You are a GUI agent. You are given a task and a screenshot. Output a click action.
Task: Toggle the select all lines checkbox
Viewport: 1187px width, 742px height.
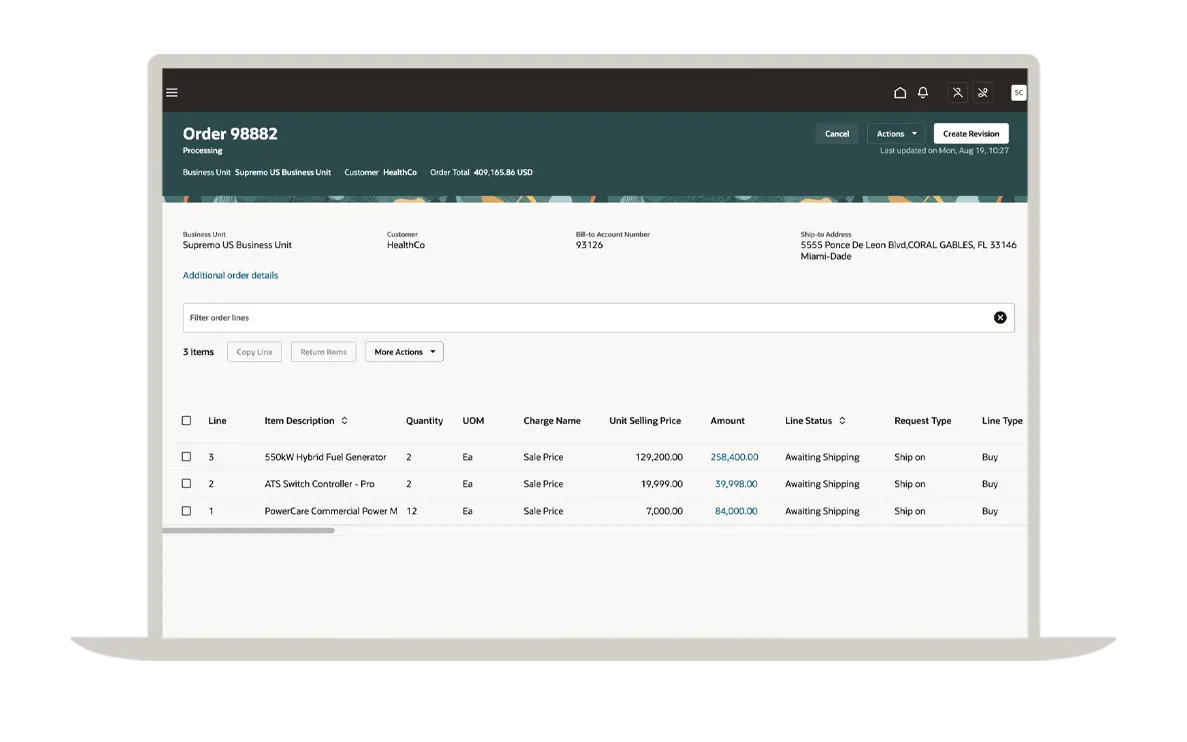[186, 421]
